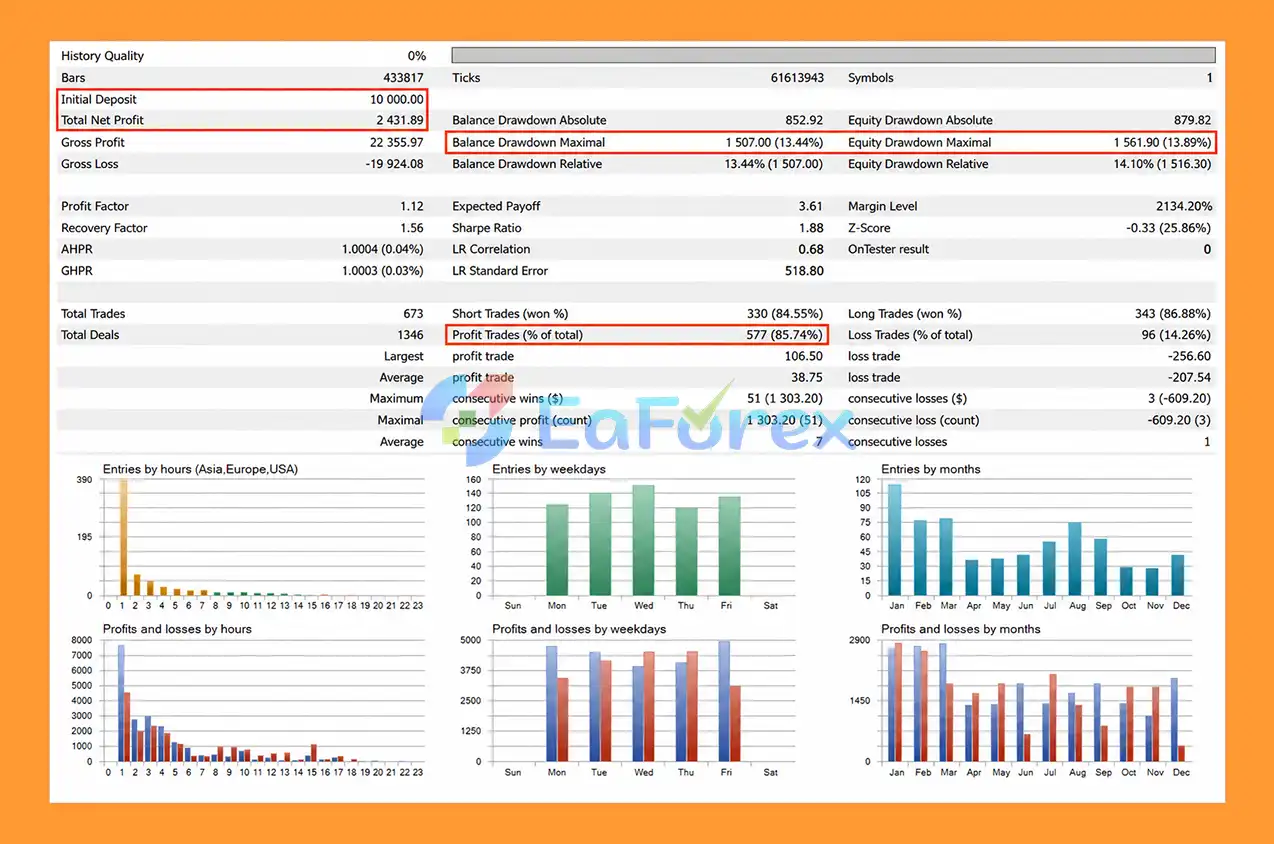Click the Long Trades value 343 (86.88%)
1274x844 pixels.
[x=1174, y=314]
